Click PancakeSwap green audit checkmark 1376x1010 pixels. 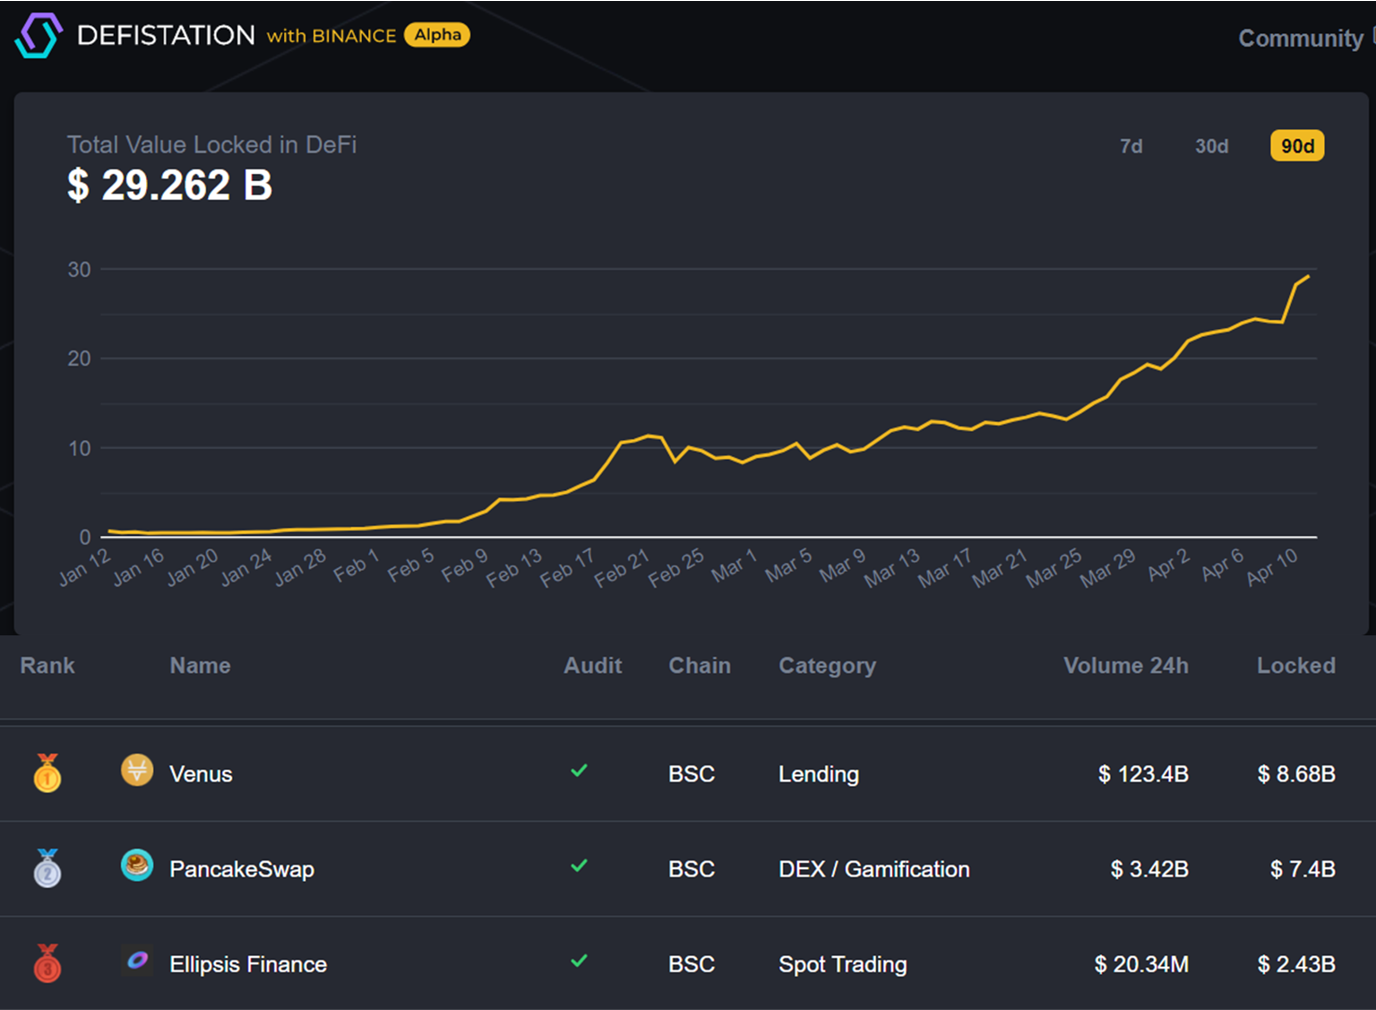(579, 865)
